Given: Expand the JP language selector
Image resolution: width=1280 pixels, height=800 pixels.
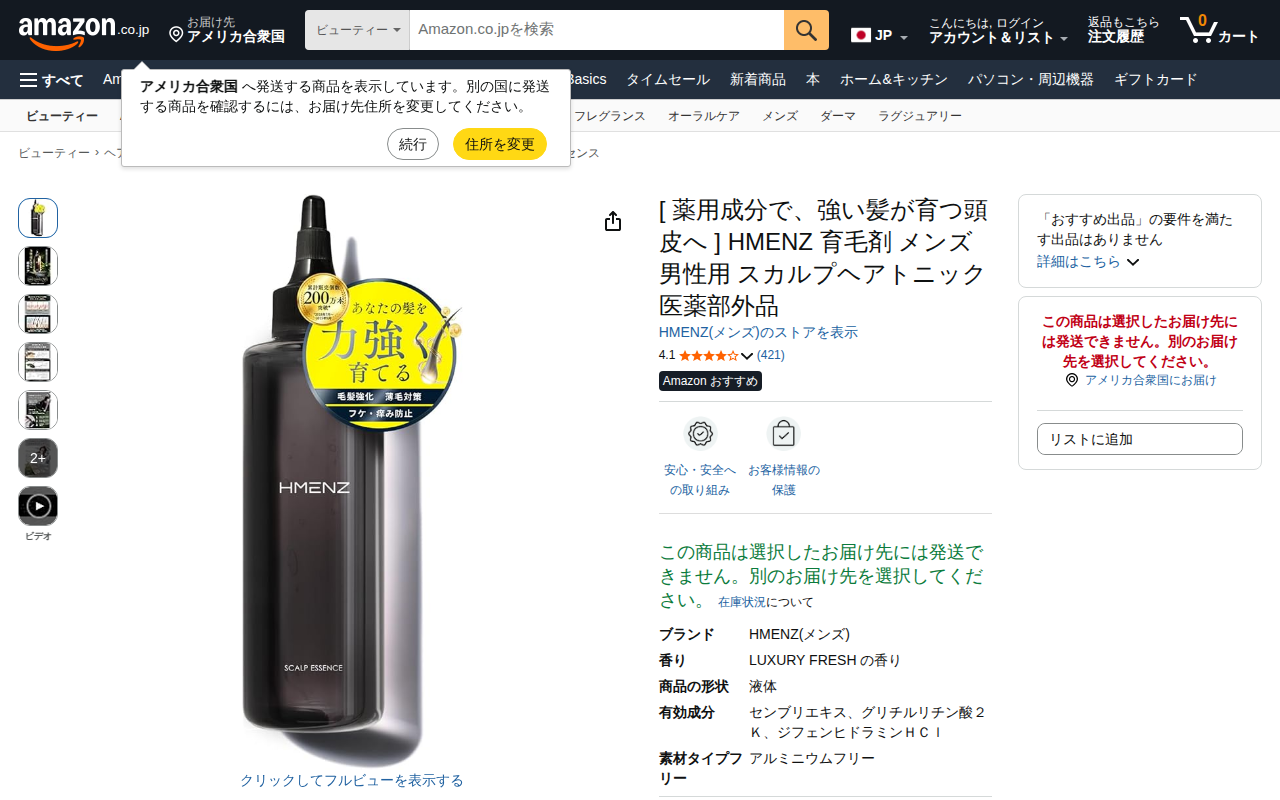Looking at the screenshot, I should [x=879, y=35].
